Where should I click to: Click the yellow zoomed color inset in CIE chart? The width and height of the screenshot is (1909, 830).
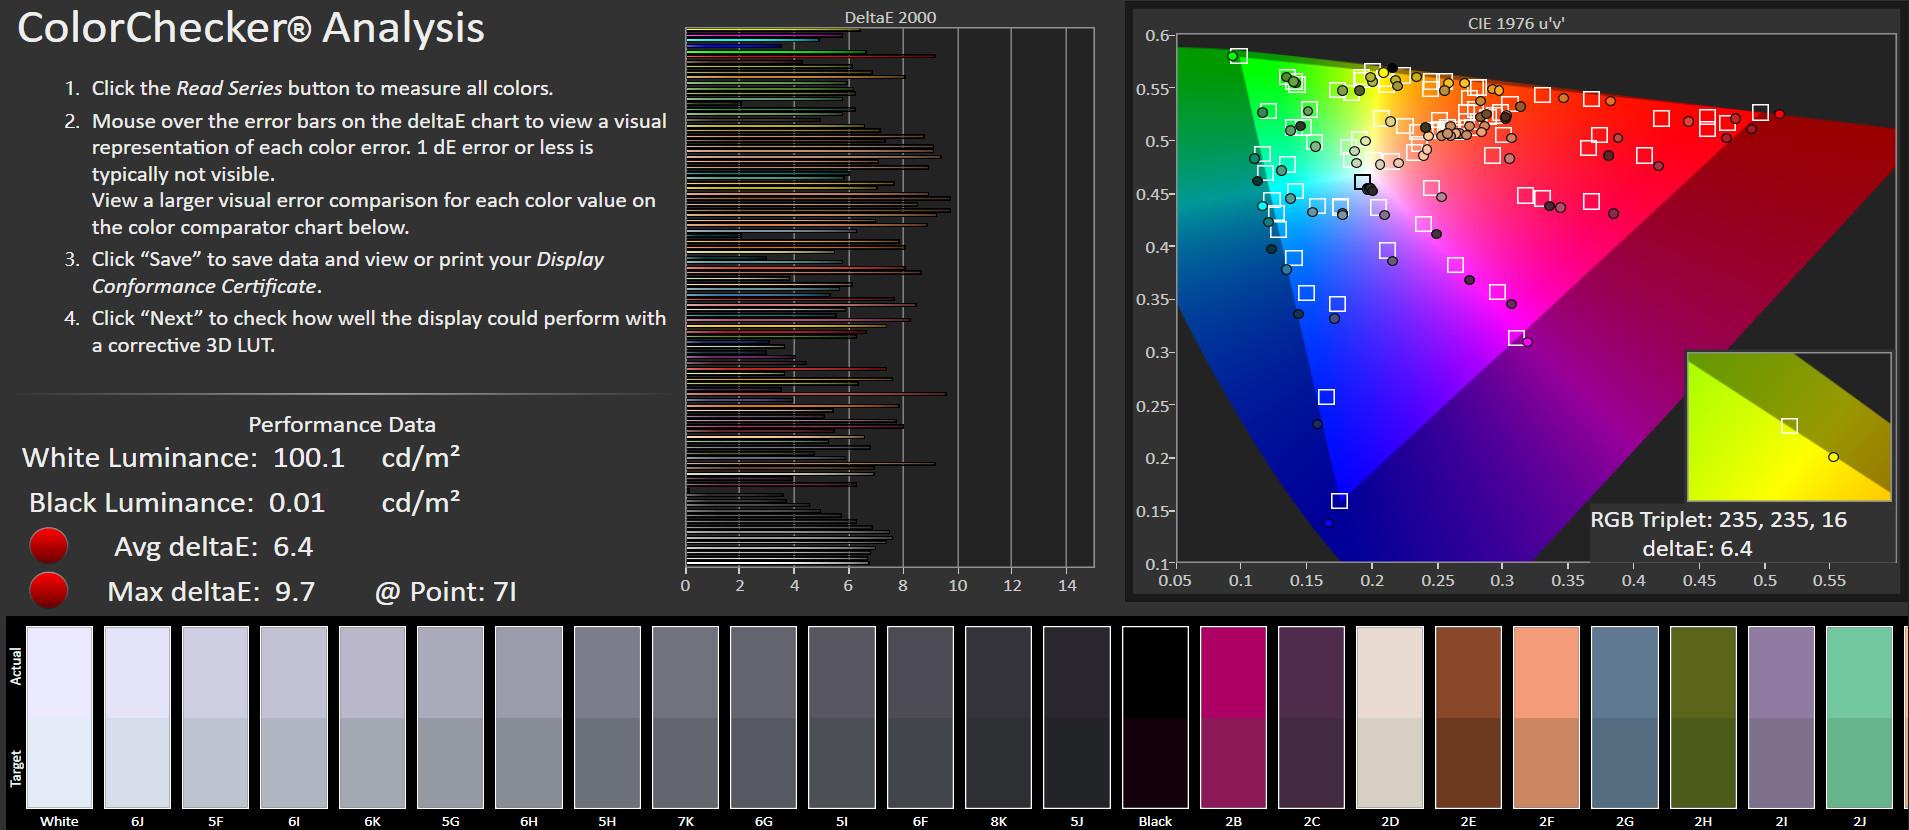(1789, 426)
